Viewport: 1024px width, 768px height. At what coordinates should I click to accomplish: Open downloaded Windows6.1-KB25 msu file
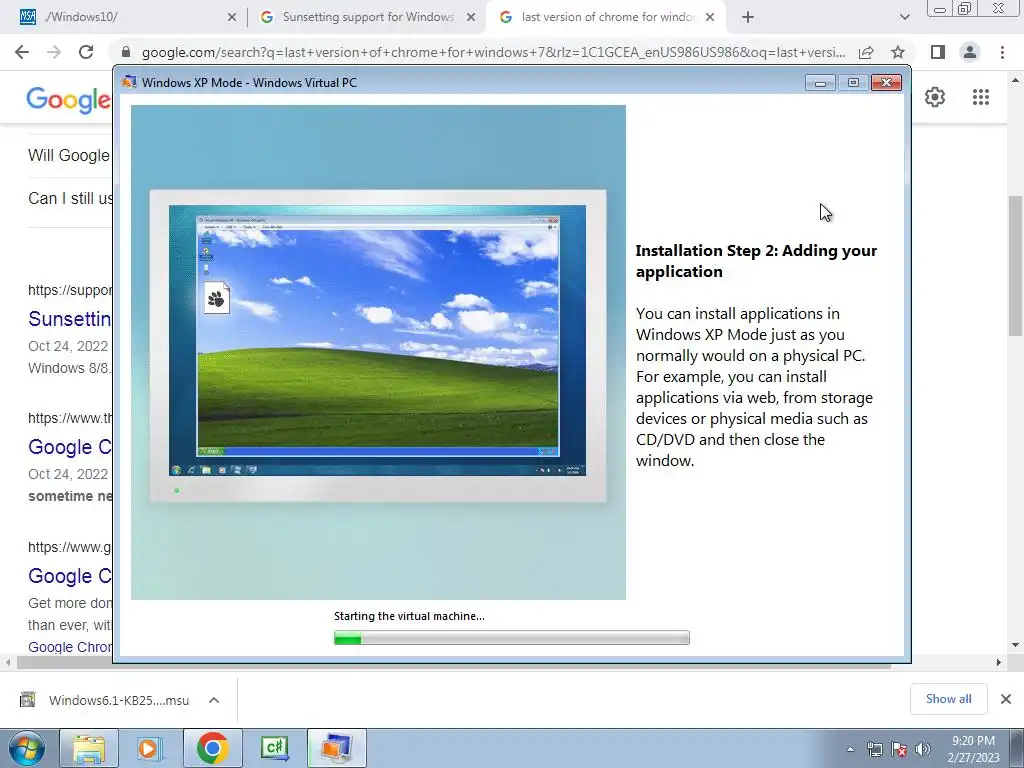pyautogui.click(x=104, y=700)
